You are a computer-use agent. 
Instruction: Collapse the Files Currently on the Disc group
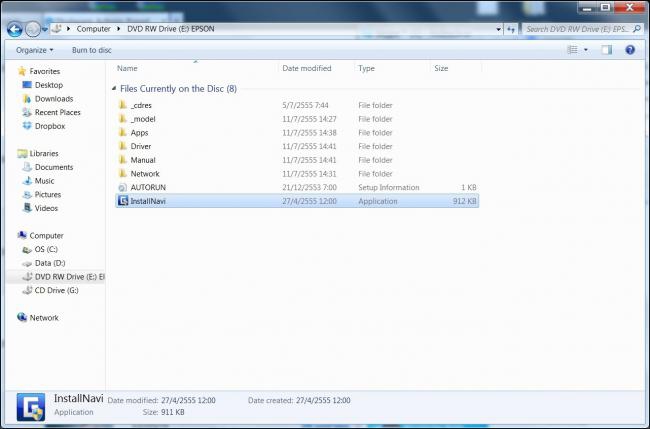pyautogui.click(x=114, y=88)
